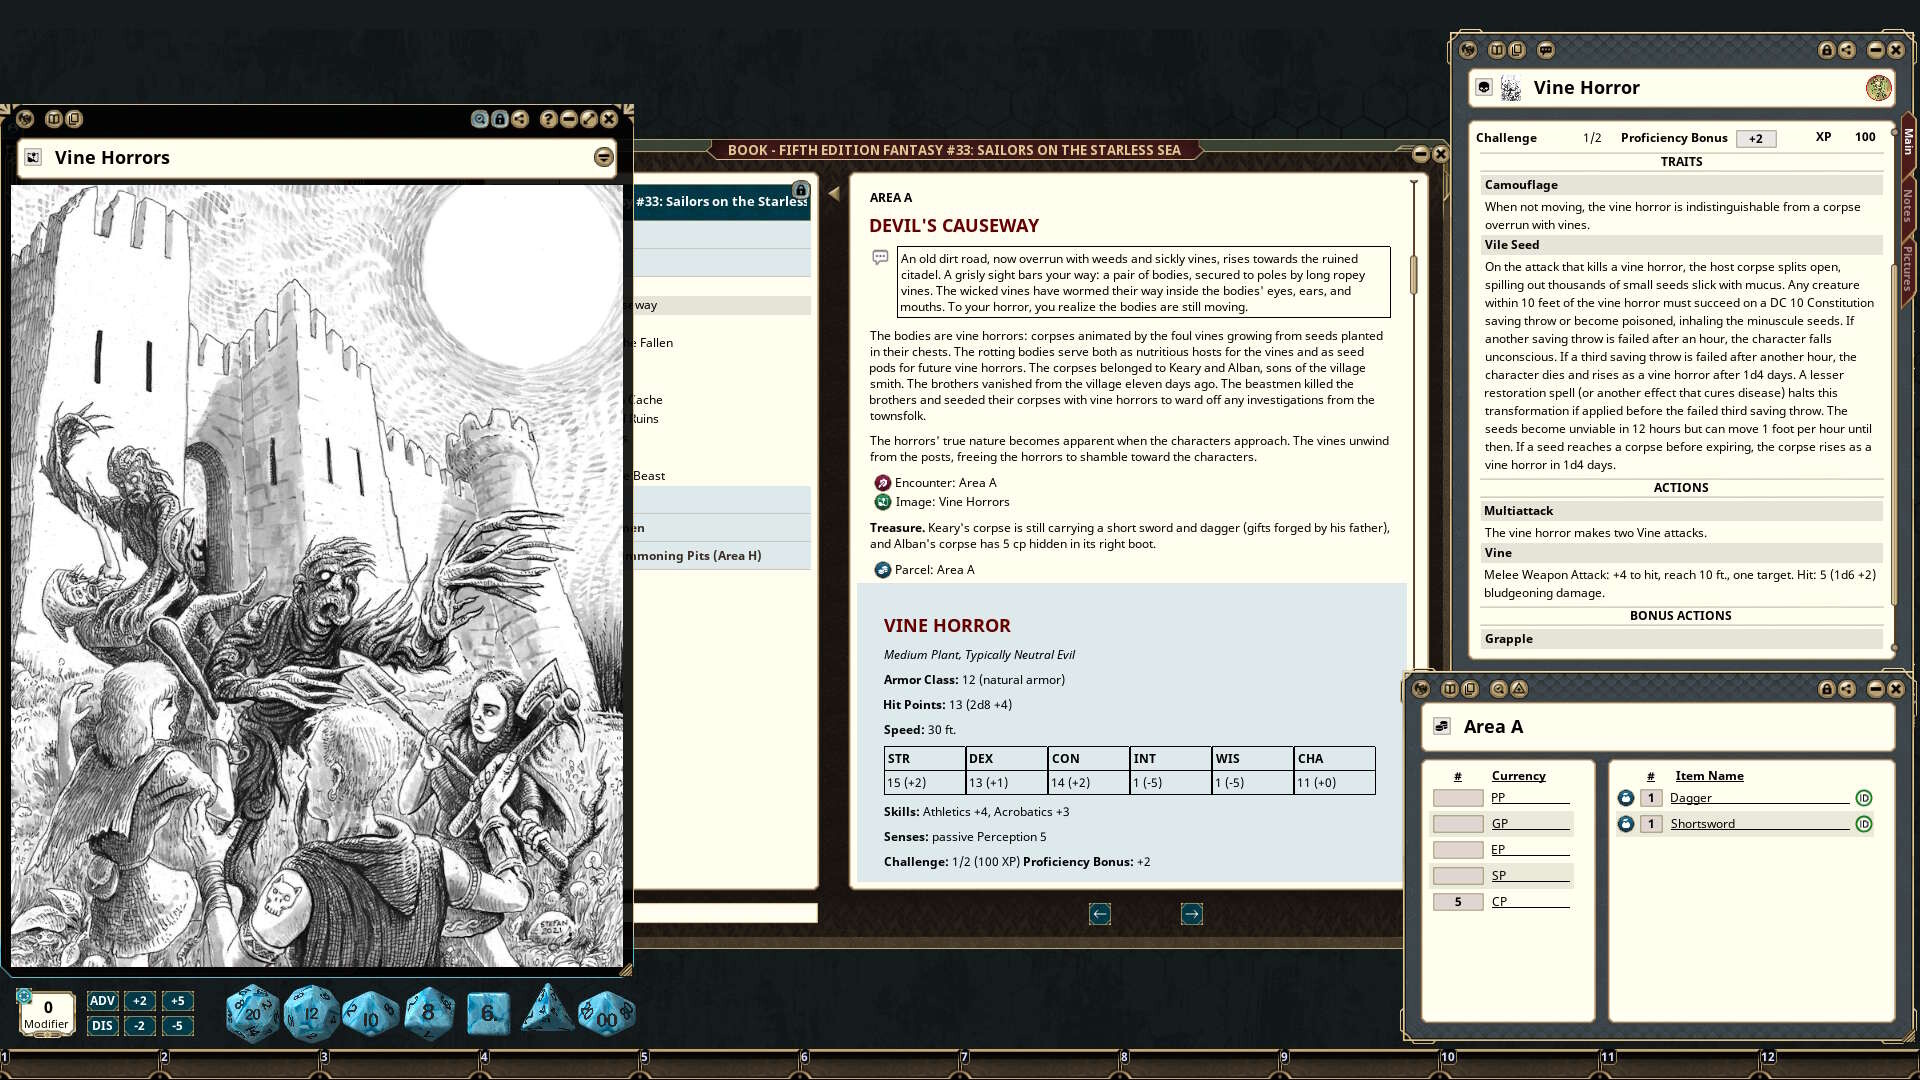This screenshot has height=1080, width=1920.
Task: Click the Vine attack description text
Action: [1681, 584]
